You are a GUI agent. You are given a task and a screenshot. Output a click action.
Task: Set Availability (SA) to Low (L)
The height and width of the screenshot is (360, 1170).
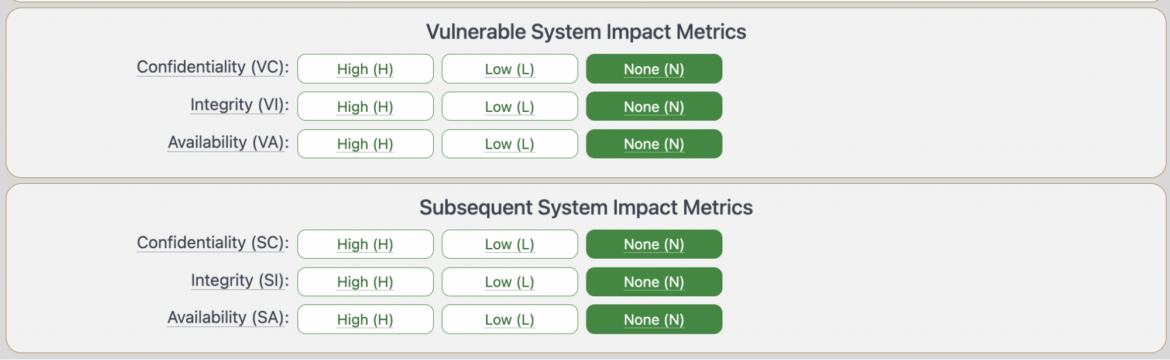510,319
